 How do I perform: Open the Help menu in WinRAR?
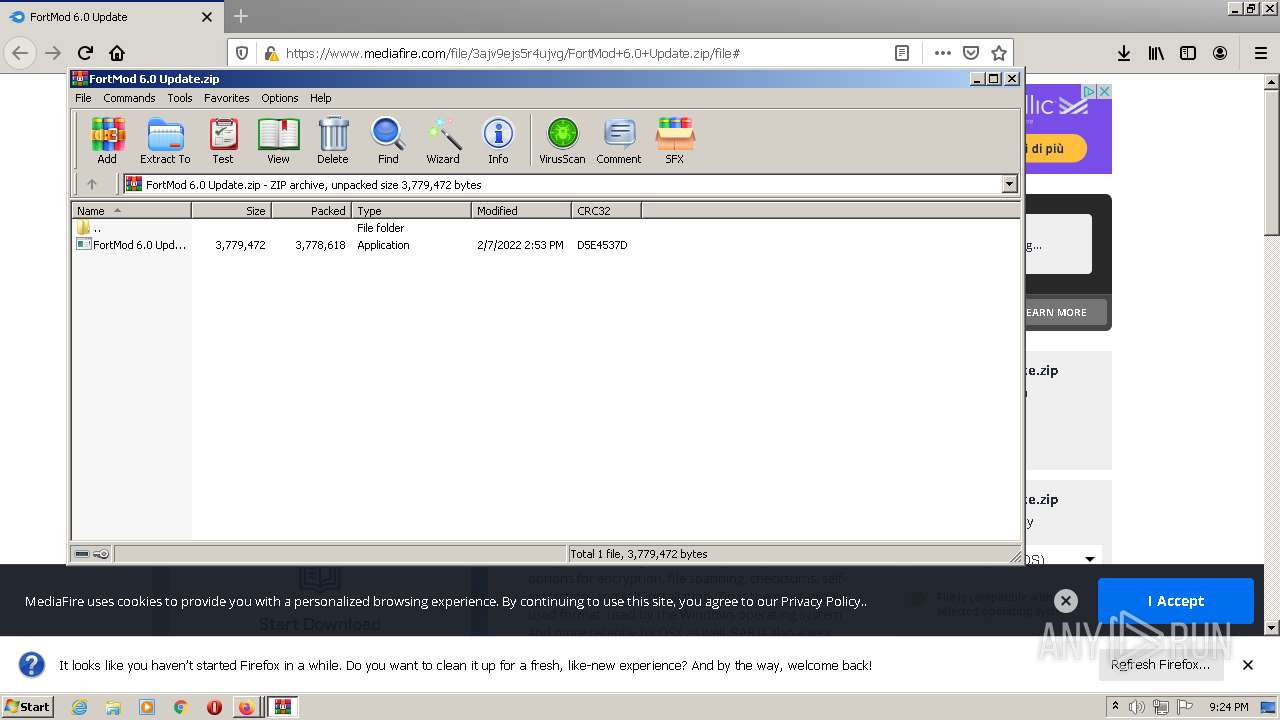(x=320, y=98)
